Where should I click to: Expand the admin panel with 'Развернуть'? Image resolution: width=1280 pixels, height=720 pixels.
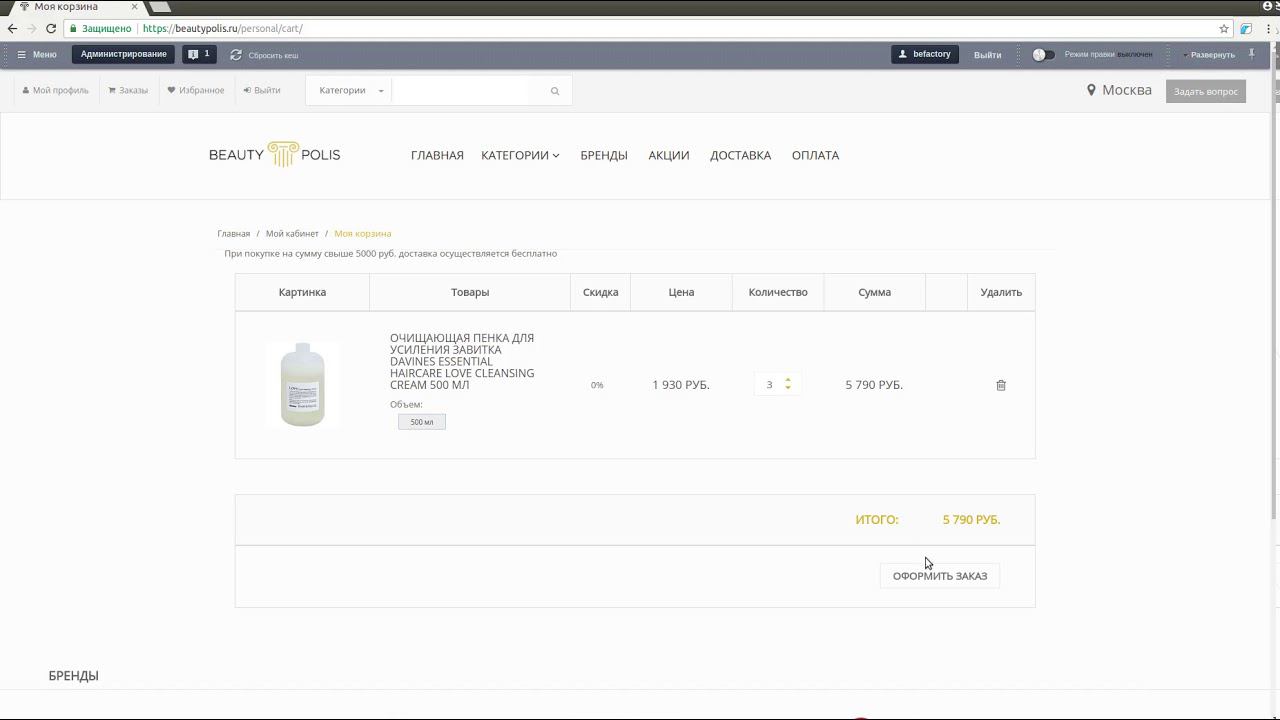1209,55
